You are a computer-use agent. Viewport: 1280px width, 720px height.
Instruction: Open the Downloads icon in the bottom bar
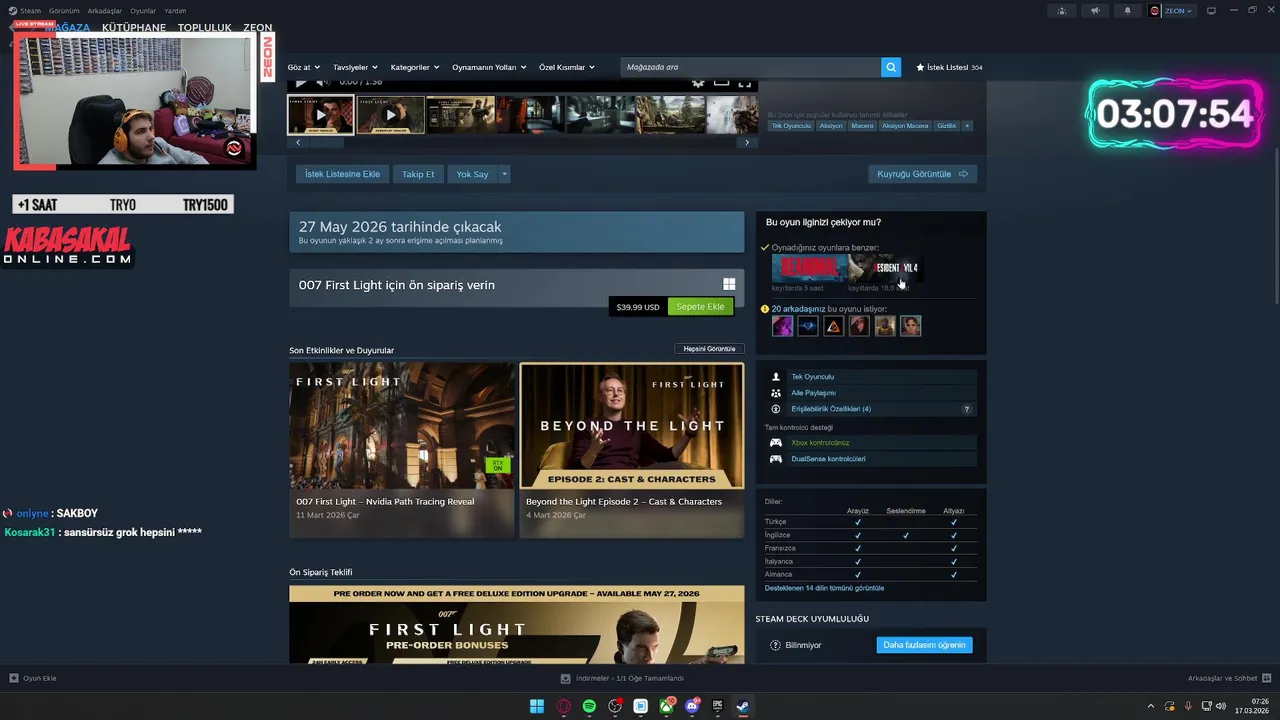coord(565,678)
